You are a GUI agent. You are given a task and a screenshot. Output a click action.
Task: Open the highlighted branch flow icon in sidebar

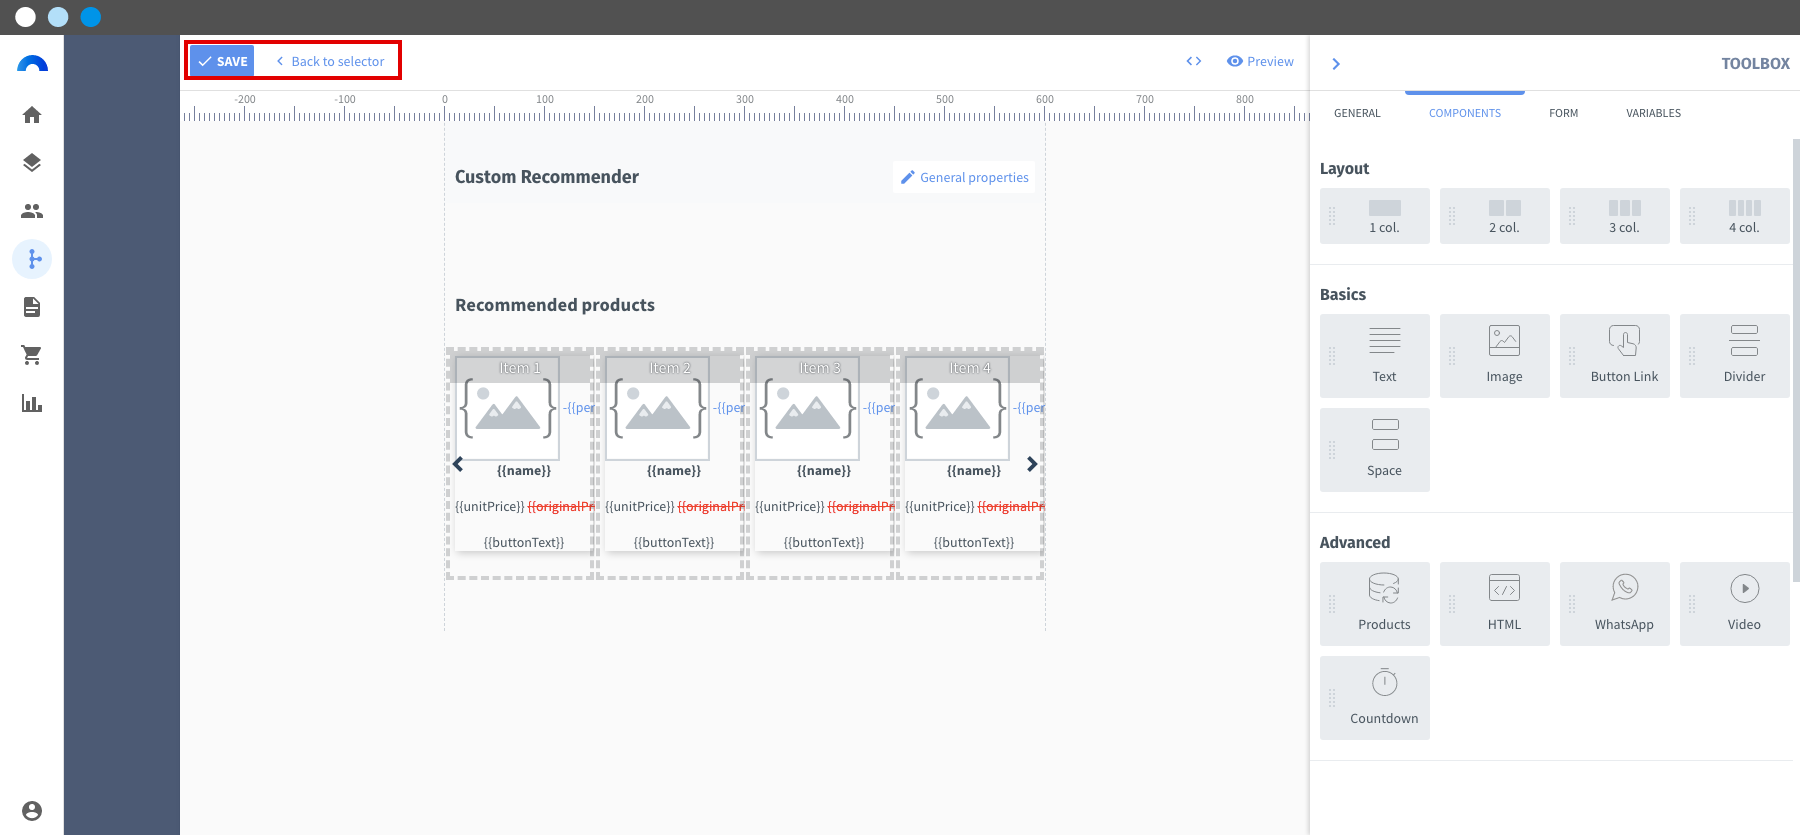tap(32, 259)
